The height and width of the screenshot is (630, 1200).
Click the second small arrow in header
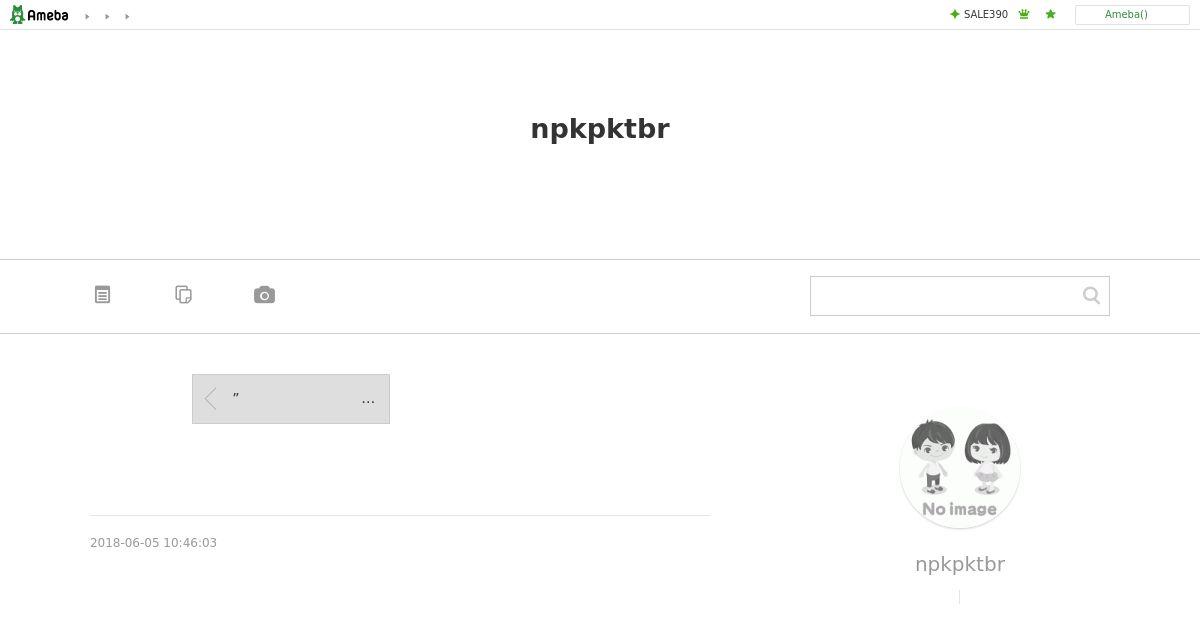click(107, 16)
